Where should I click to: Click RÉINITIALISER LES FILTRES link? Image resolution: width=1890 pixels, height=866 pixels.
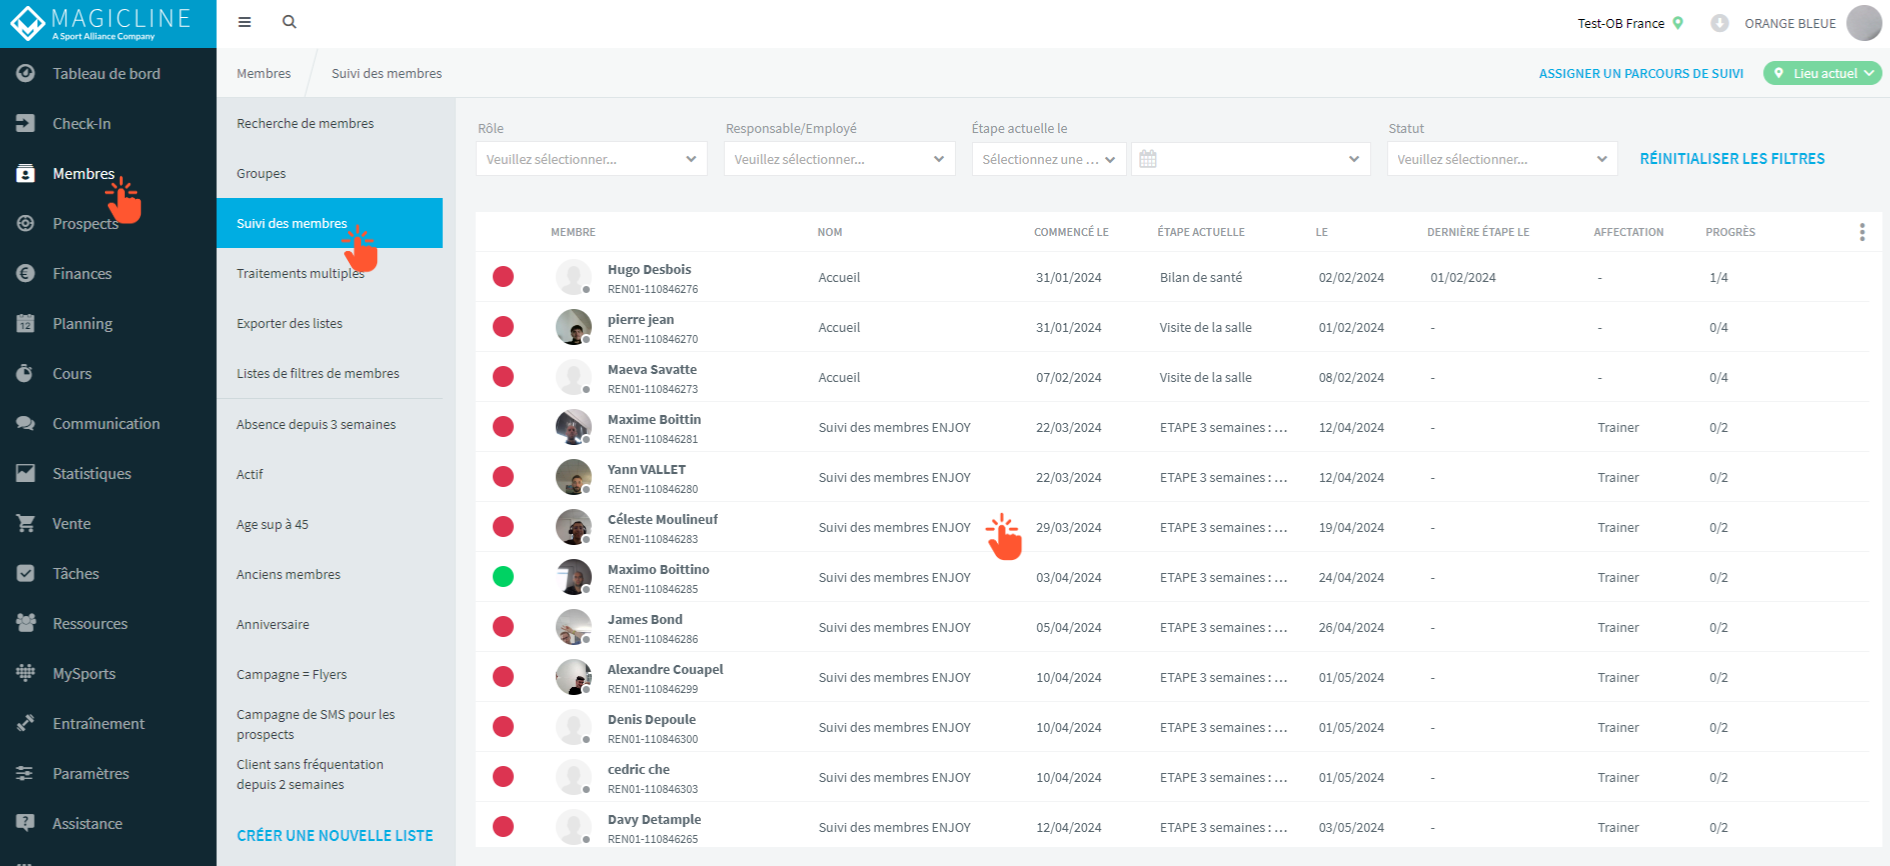point(1732,159)
